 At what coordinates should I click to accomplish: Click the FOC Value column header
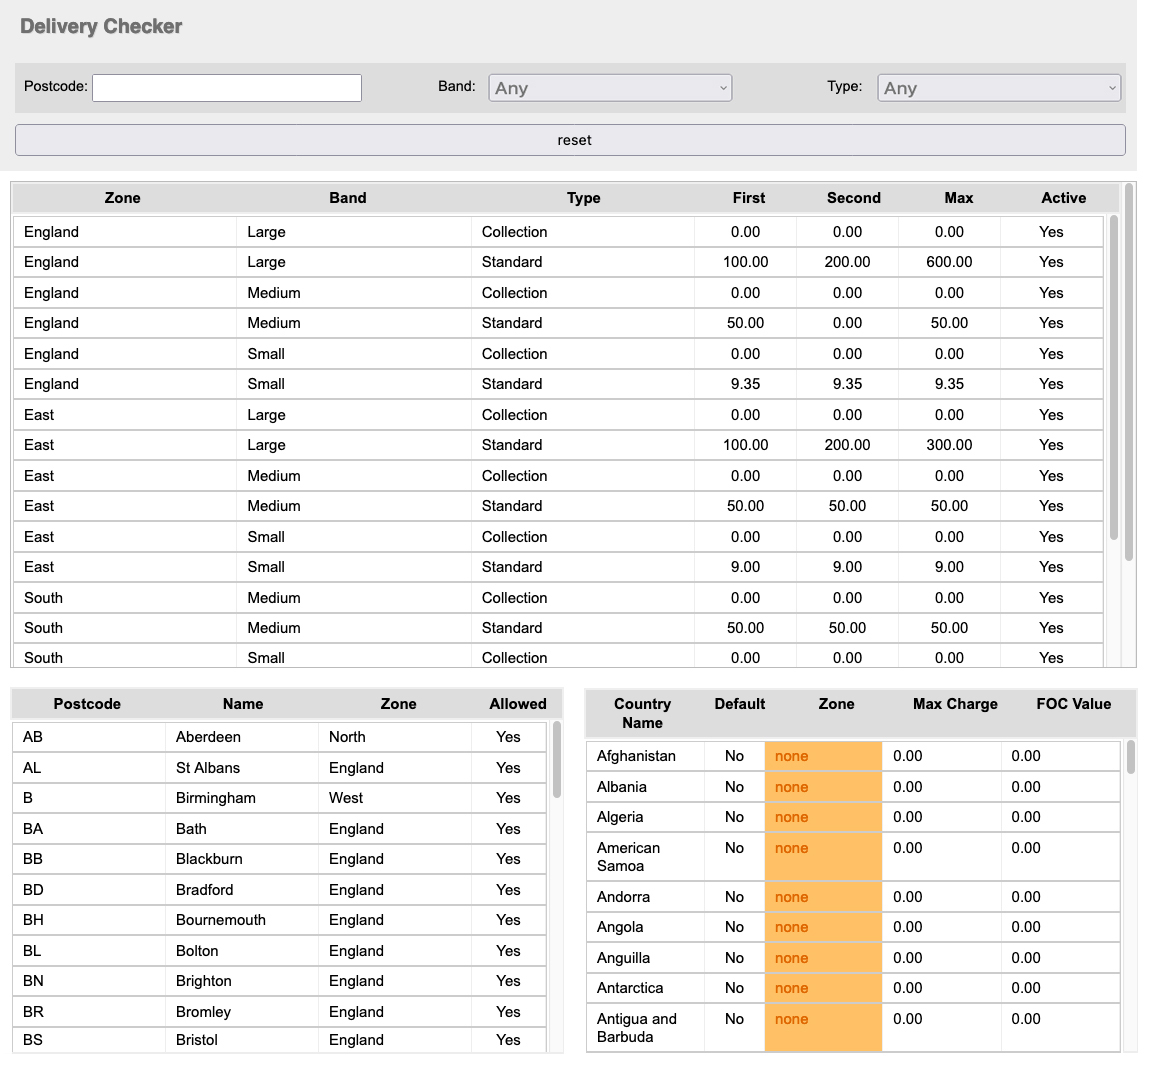coord(1073,704)
